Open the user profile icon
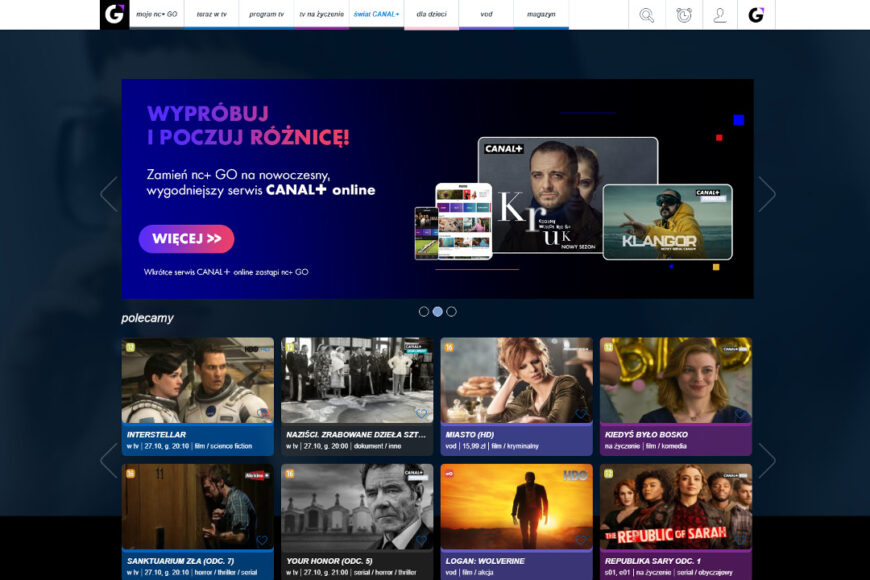The image size is (870, 580). pos(721,16)
